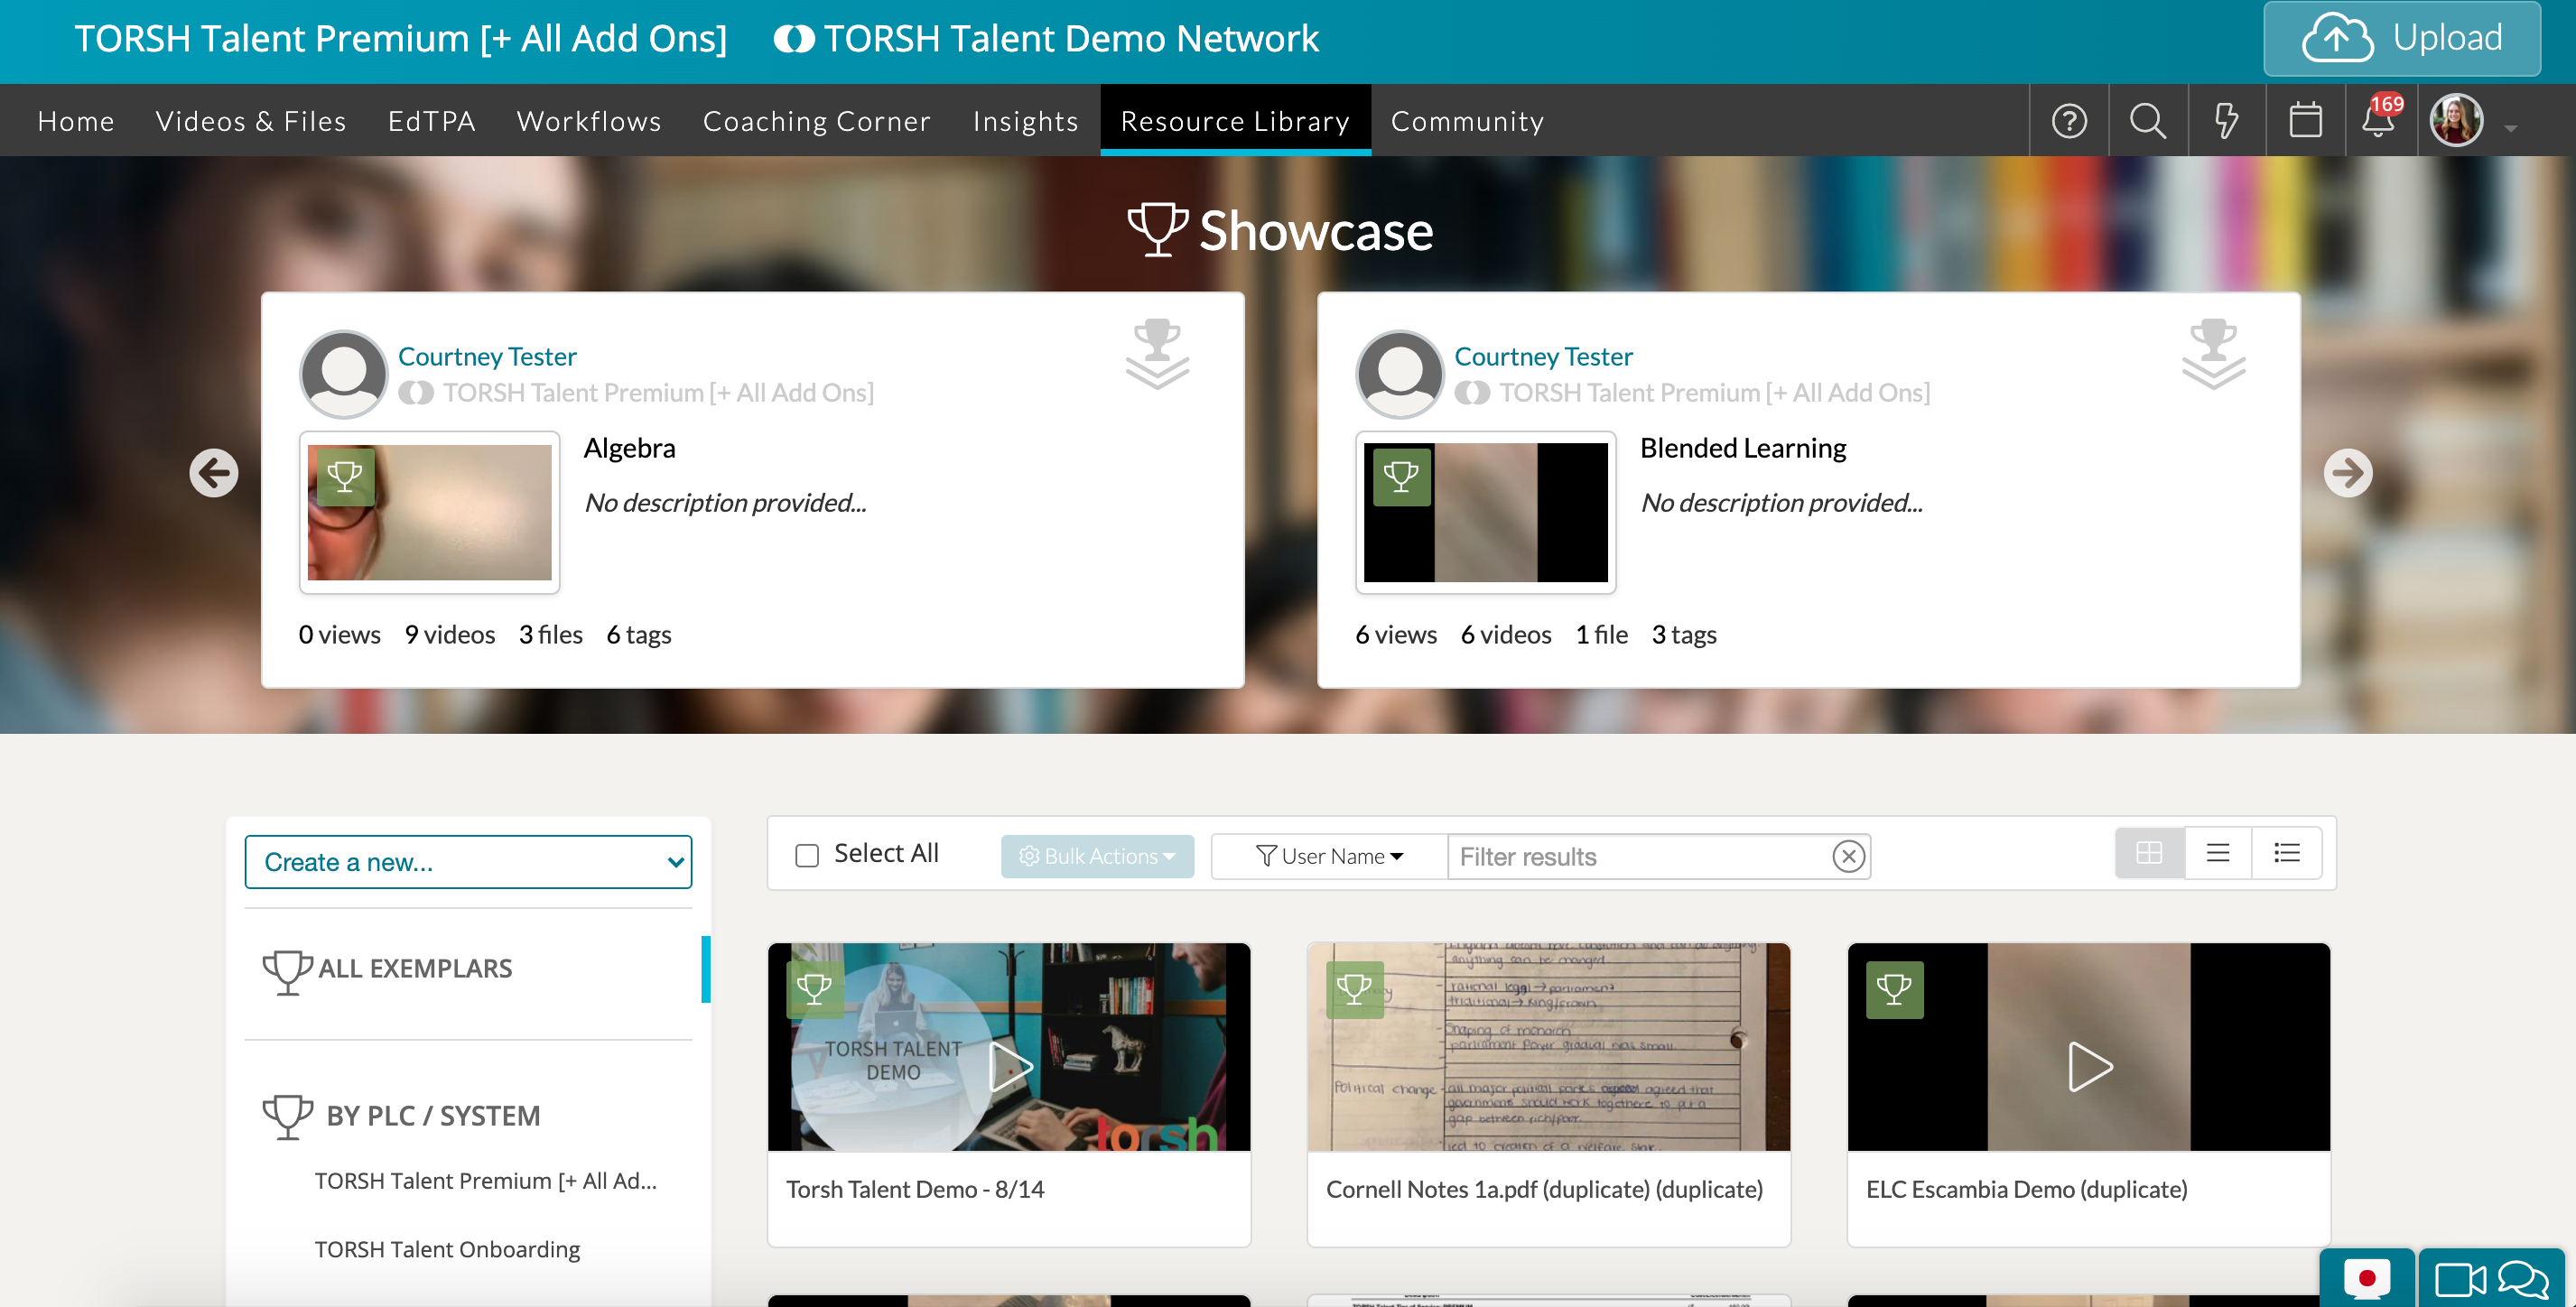Screen dimensions: 2576x1307
Task: Click TORSH Talent Demo Network header link
Action: tap(1046, 39)
